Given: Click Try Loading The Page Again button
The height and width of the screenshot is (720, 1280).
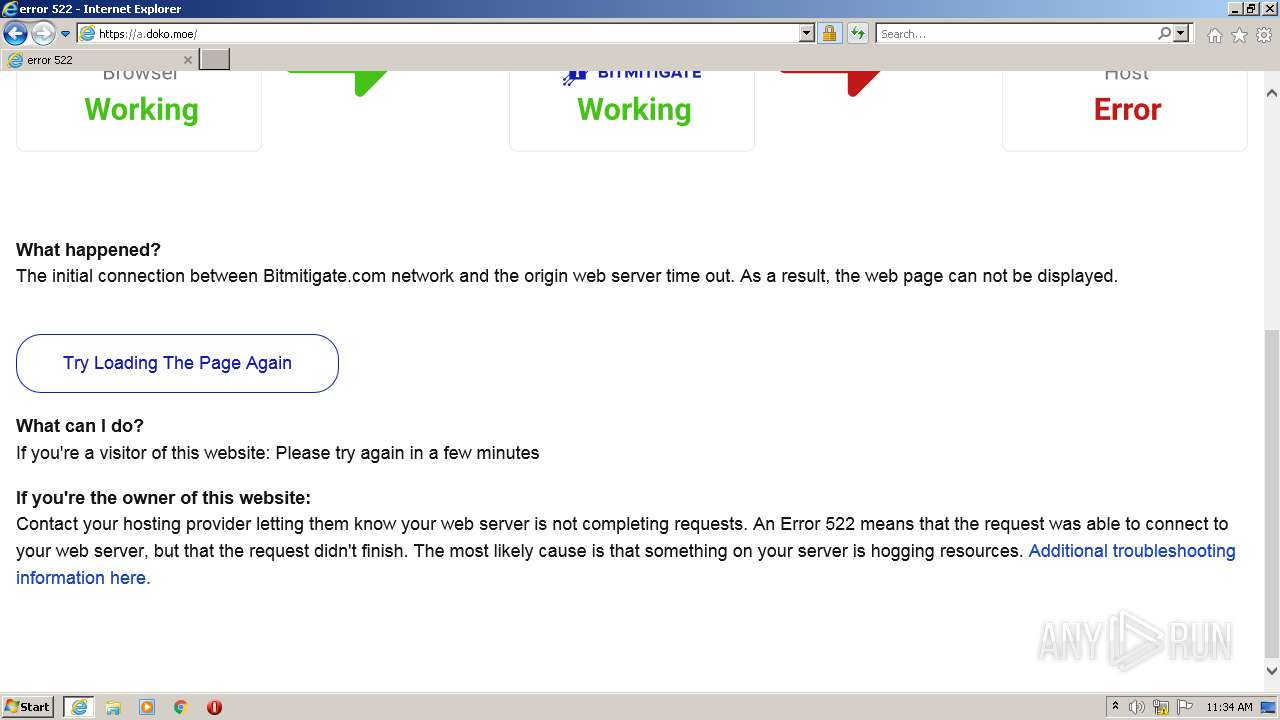Looking at the screenshot, I should 177,363.
